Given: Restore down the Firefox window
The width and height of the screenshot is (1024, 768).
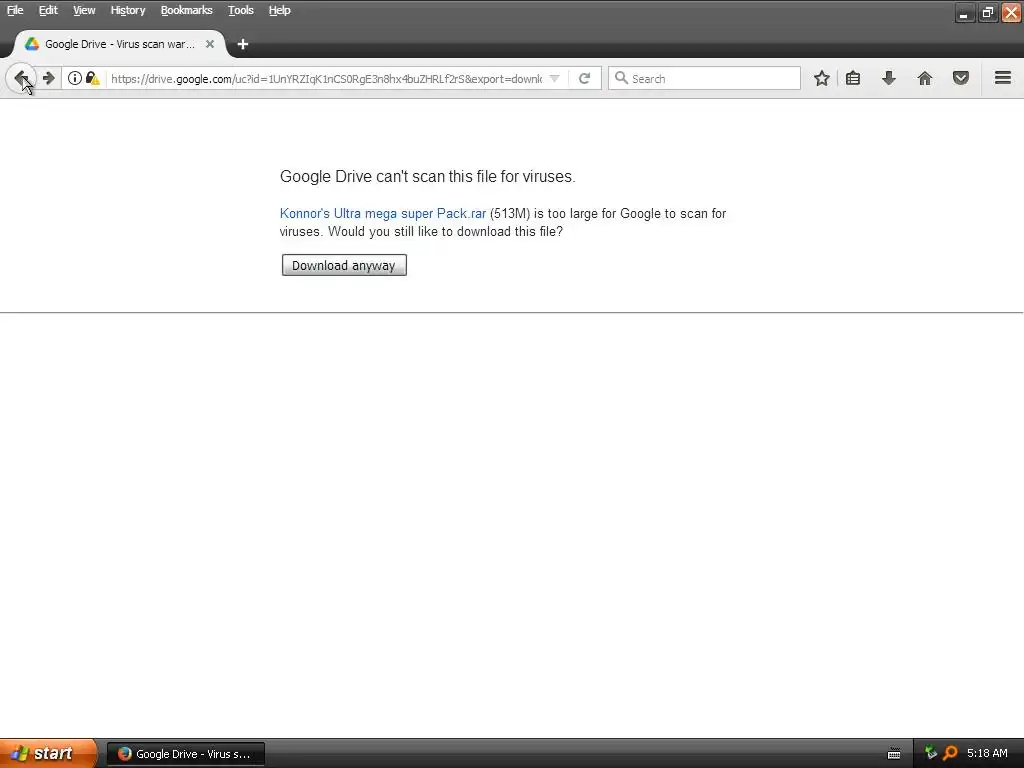Looking at the screenshot, I should pos(987,12).
